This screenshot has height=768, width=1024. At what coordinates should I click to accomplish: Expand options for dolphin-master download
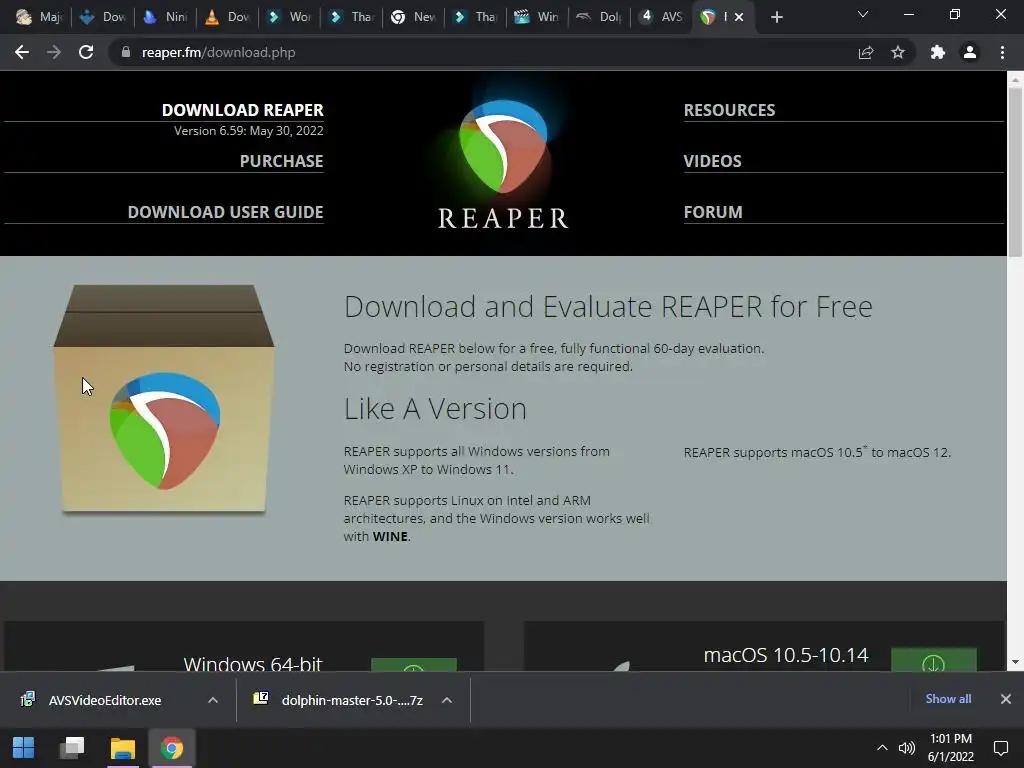[x=447, y=700]
